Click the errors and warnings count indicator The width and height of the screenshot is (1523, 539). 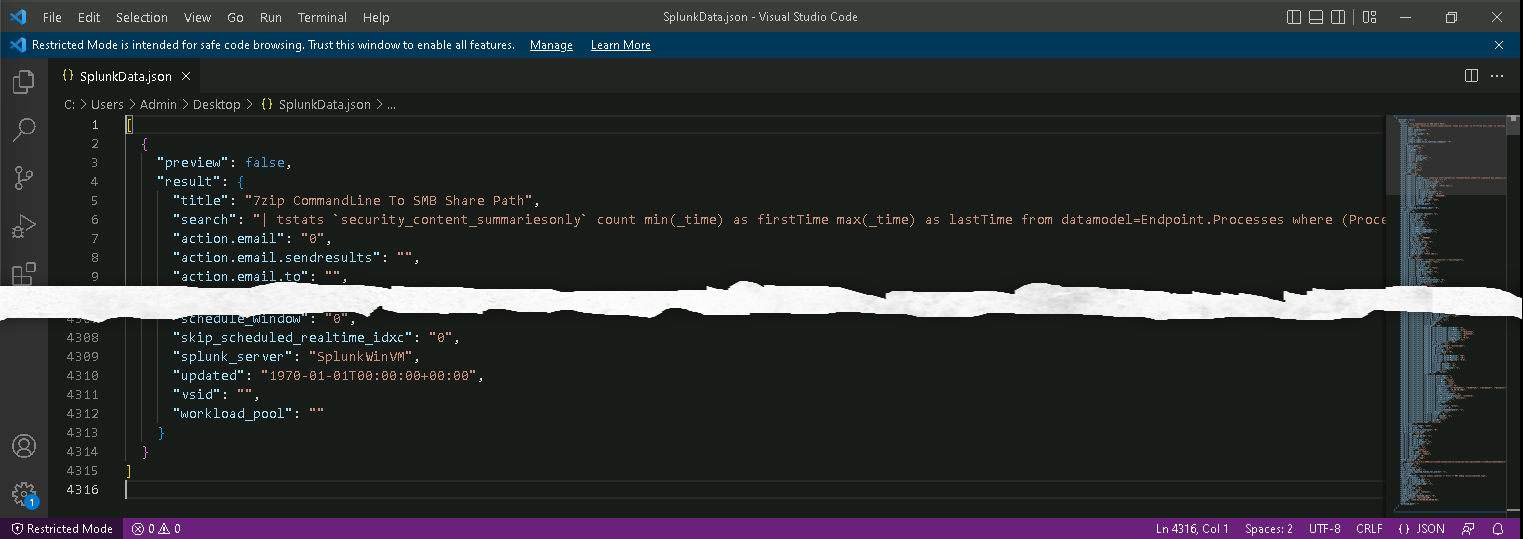[x=156, y=529]
